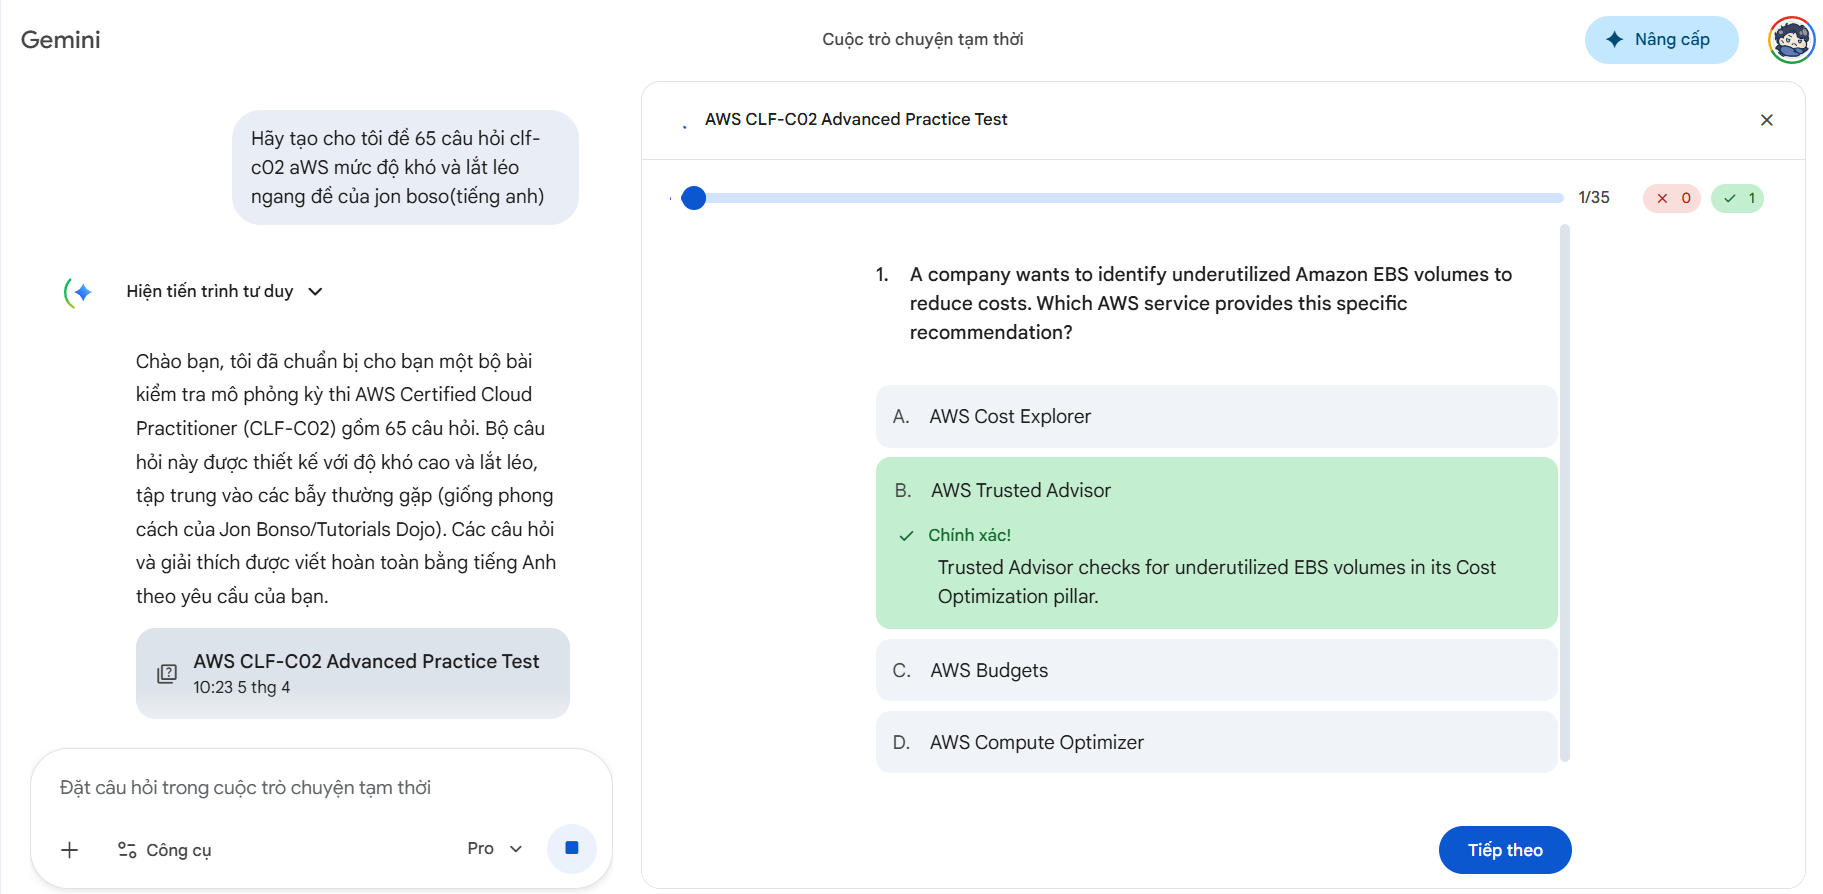
Task: Click the quiz icon on test card
Action: (x=167, y=674)
